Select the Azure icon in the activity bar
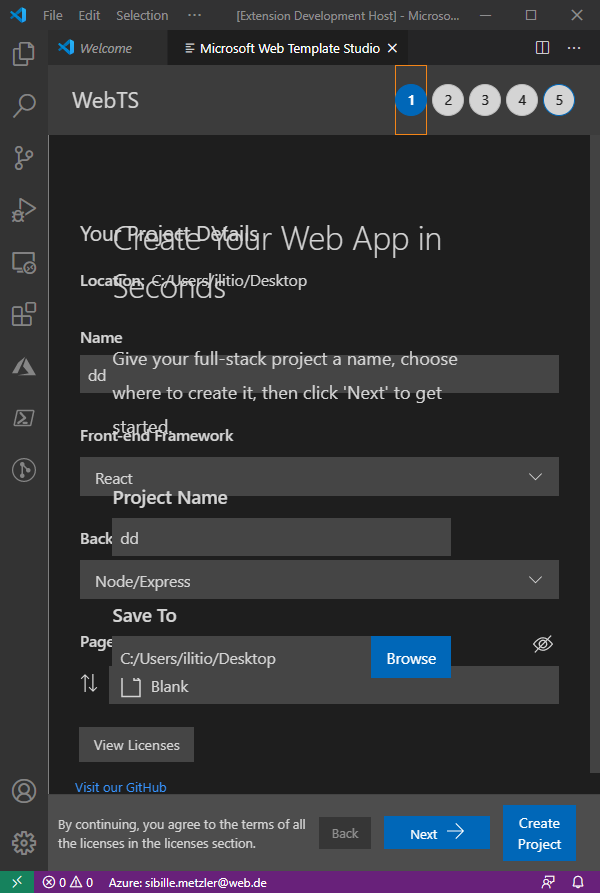Image resolution: width=600 pixels, height=893 pixels. [24, 366]
